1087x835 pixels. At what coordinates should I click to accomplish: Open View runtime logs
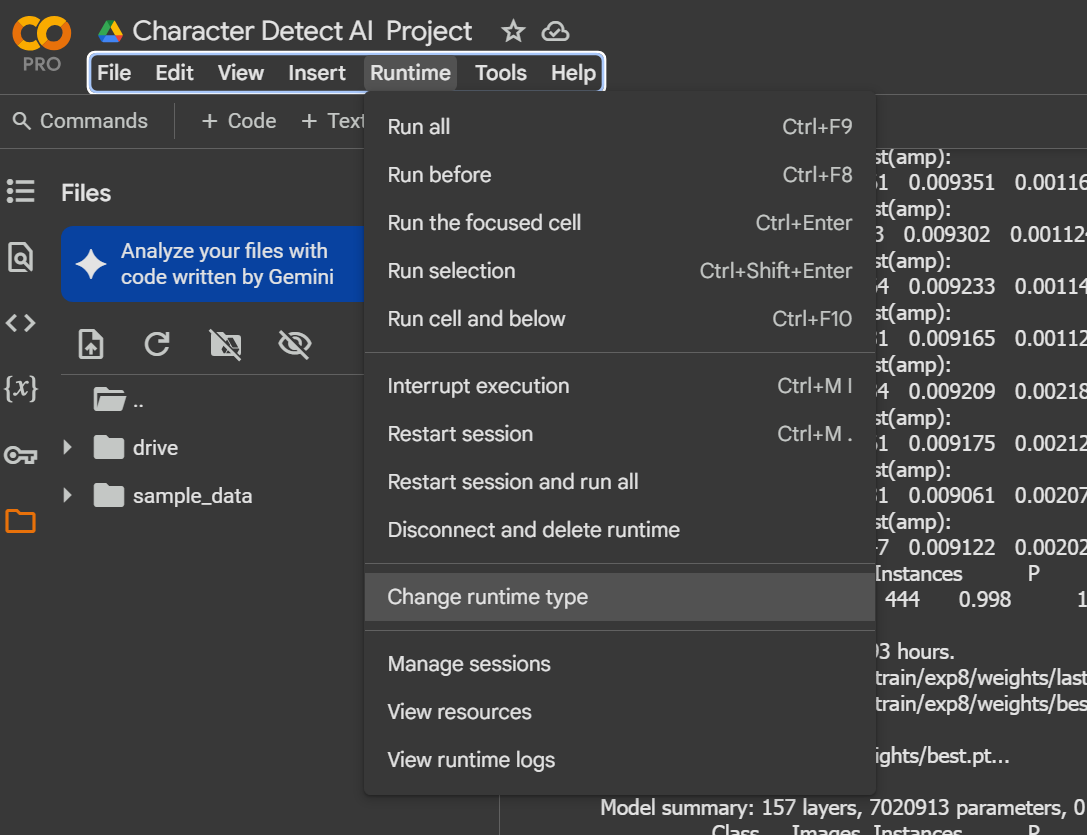point(620,759)
